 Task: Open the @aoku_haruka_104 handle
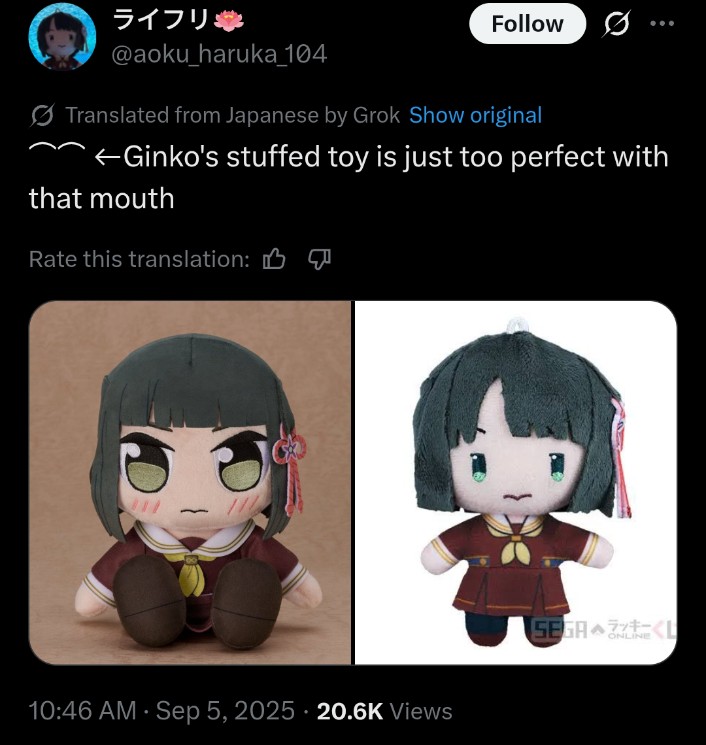pyautogui.click(x=219, y=54)
